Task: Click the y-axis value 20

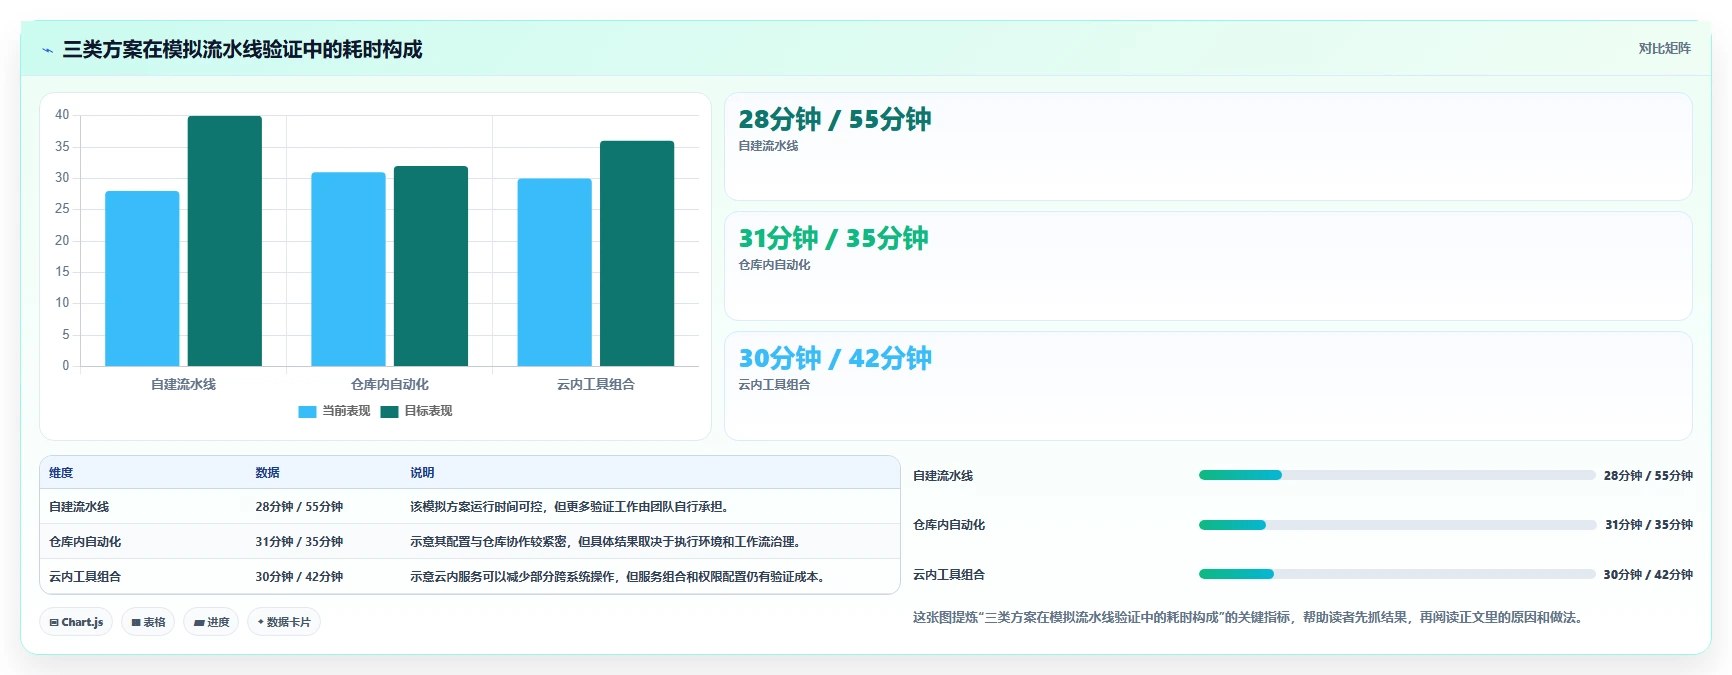Action: (62, 241)
